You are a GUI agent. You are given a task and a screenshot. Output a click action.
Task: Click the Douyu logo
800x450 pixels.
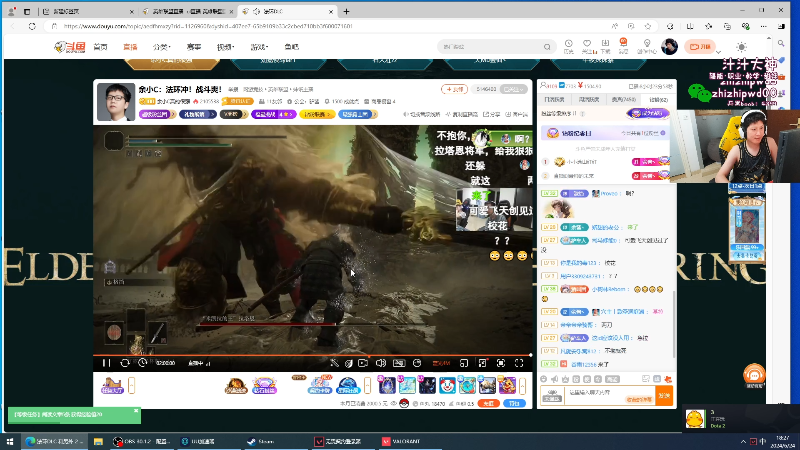coord(70,47)
